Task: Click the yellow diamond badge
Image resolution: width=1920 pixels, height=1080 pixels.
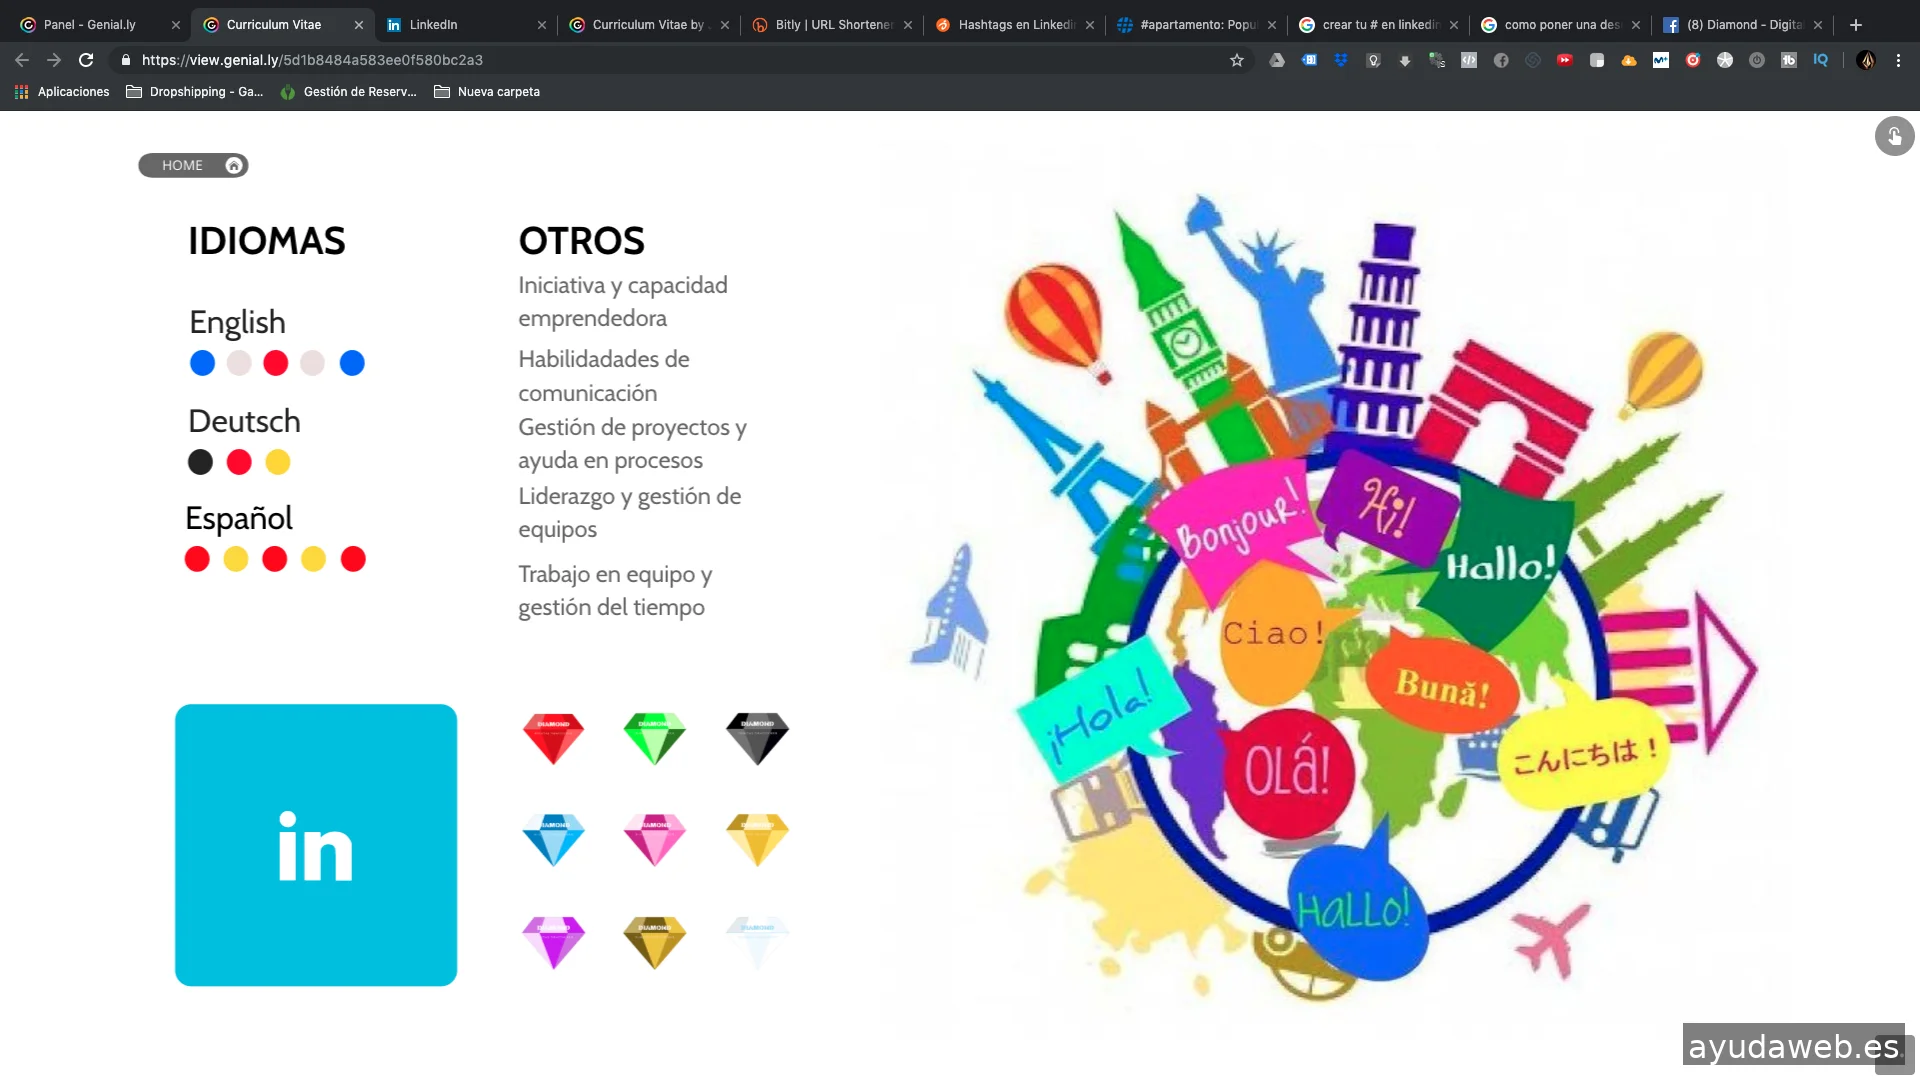Action: pos(757,838)
